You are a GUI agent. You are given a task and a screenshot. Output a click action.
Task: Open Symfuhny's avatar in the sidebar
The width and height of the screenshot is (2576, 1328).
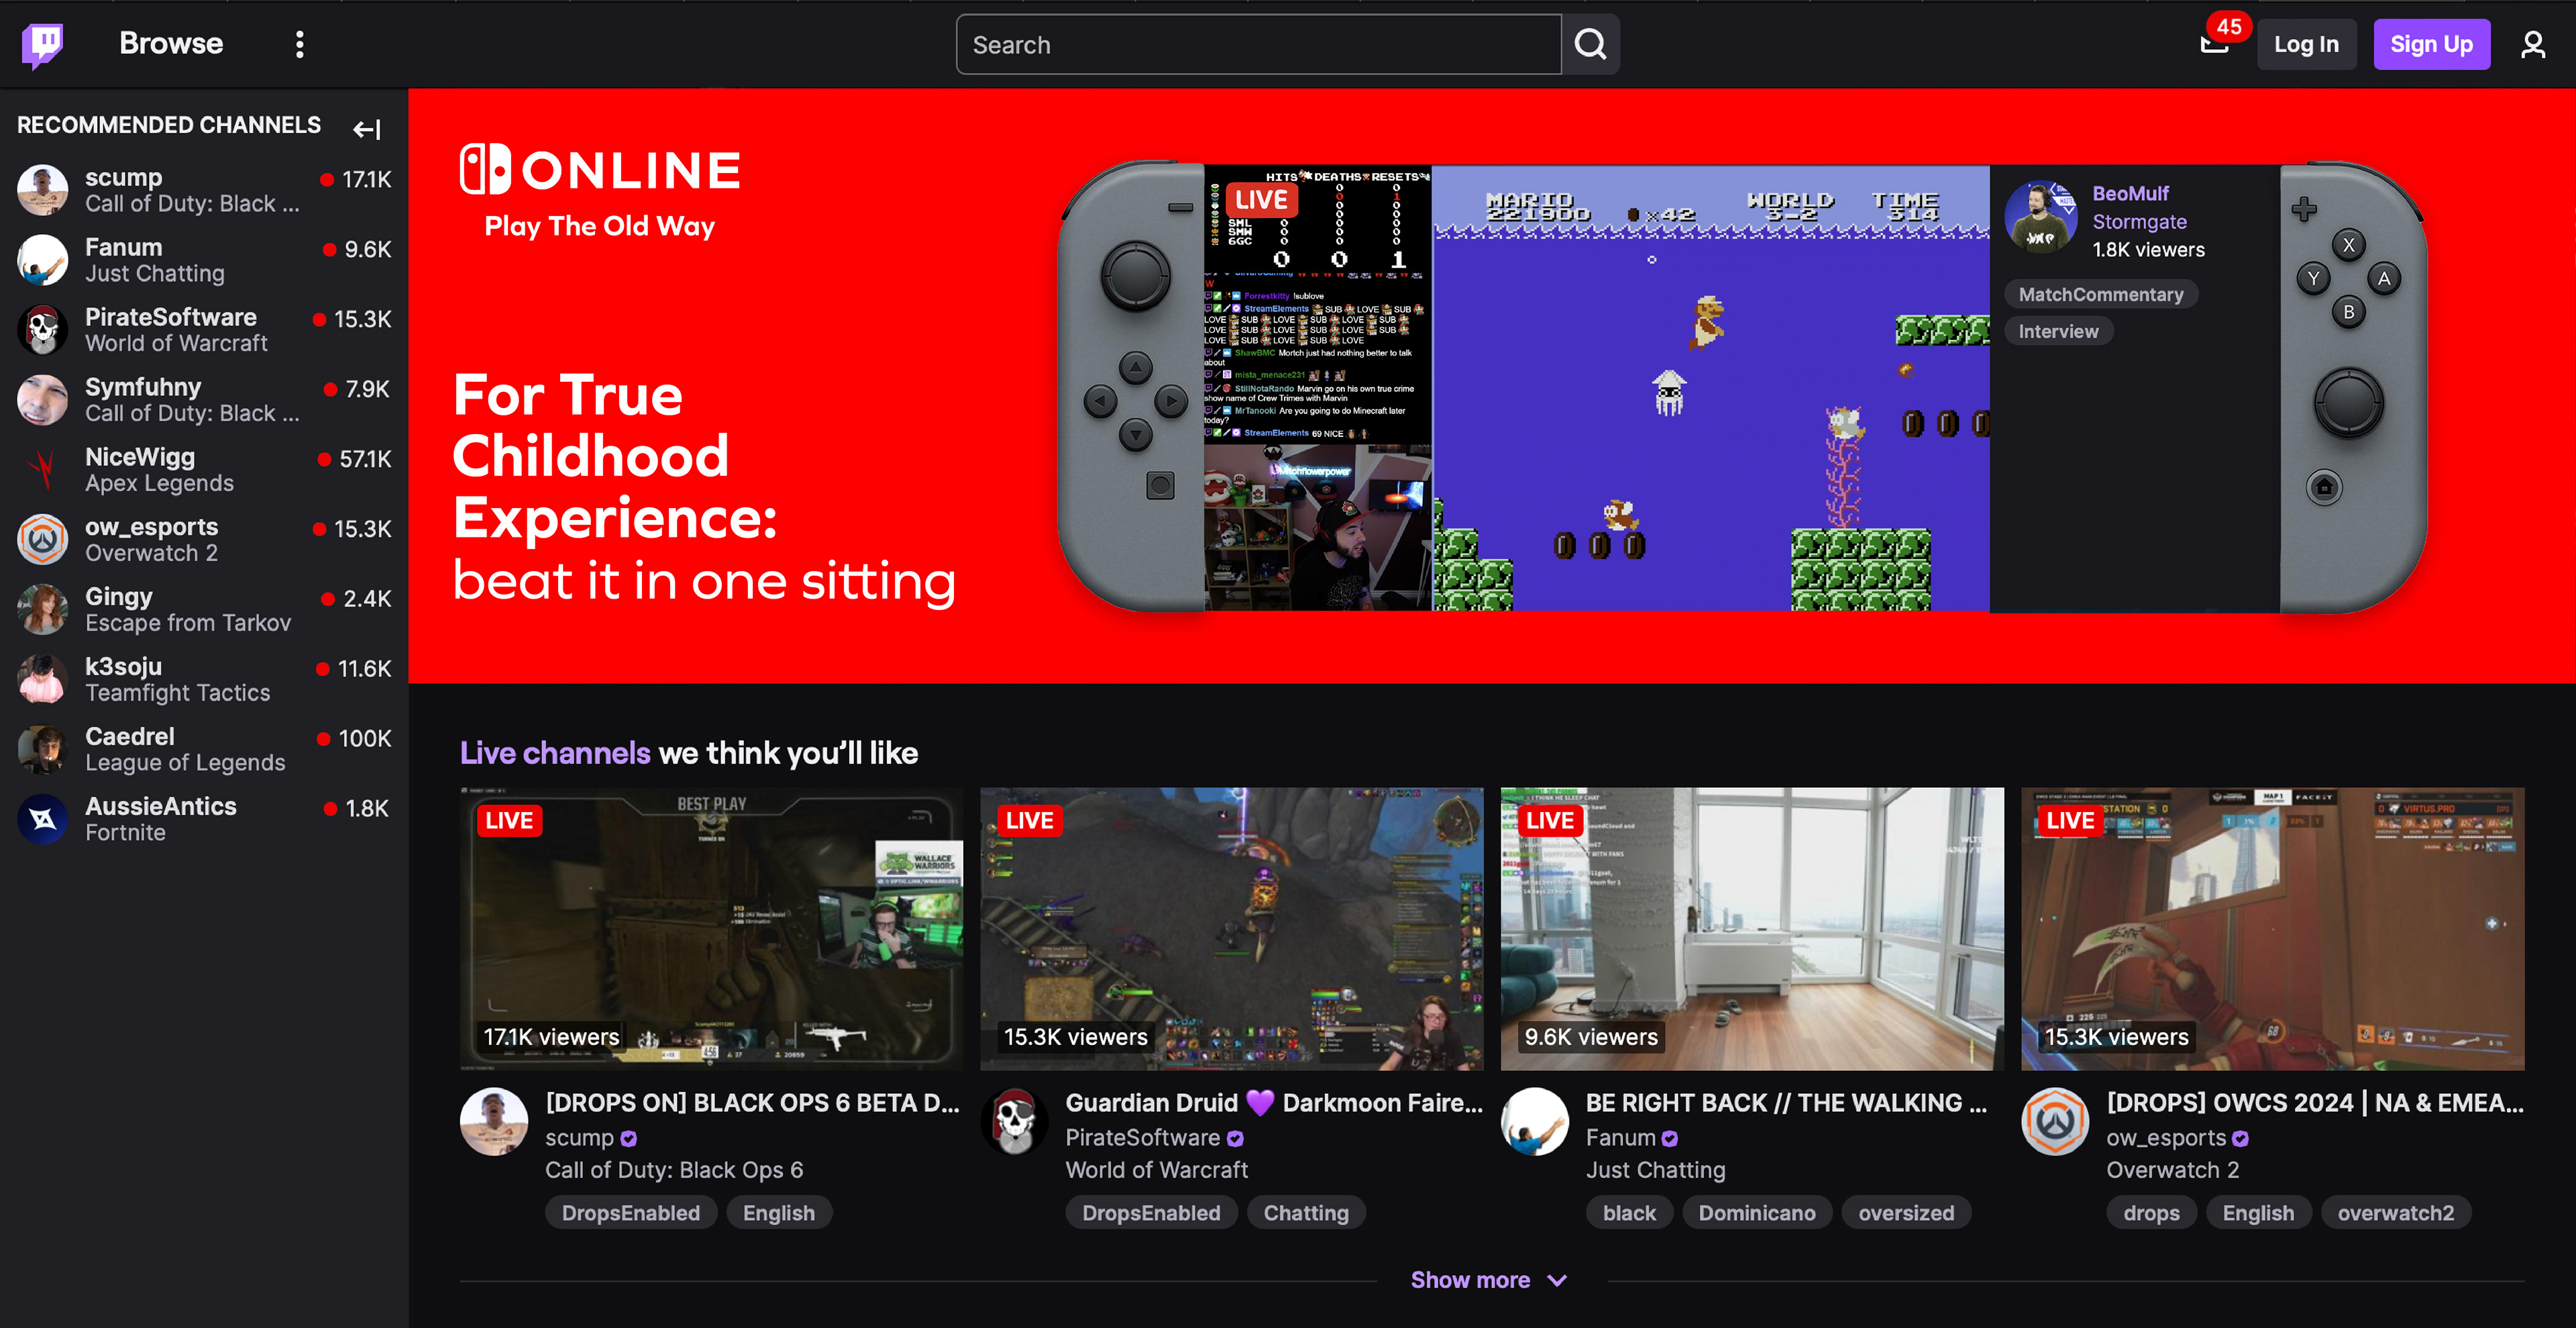coord(42,400)
